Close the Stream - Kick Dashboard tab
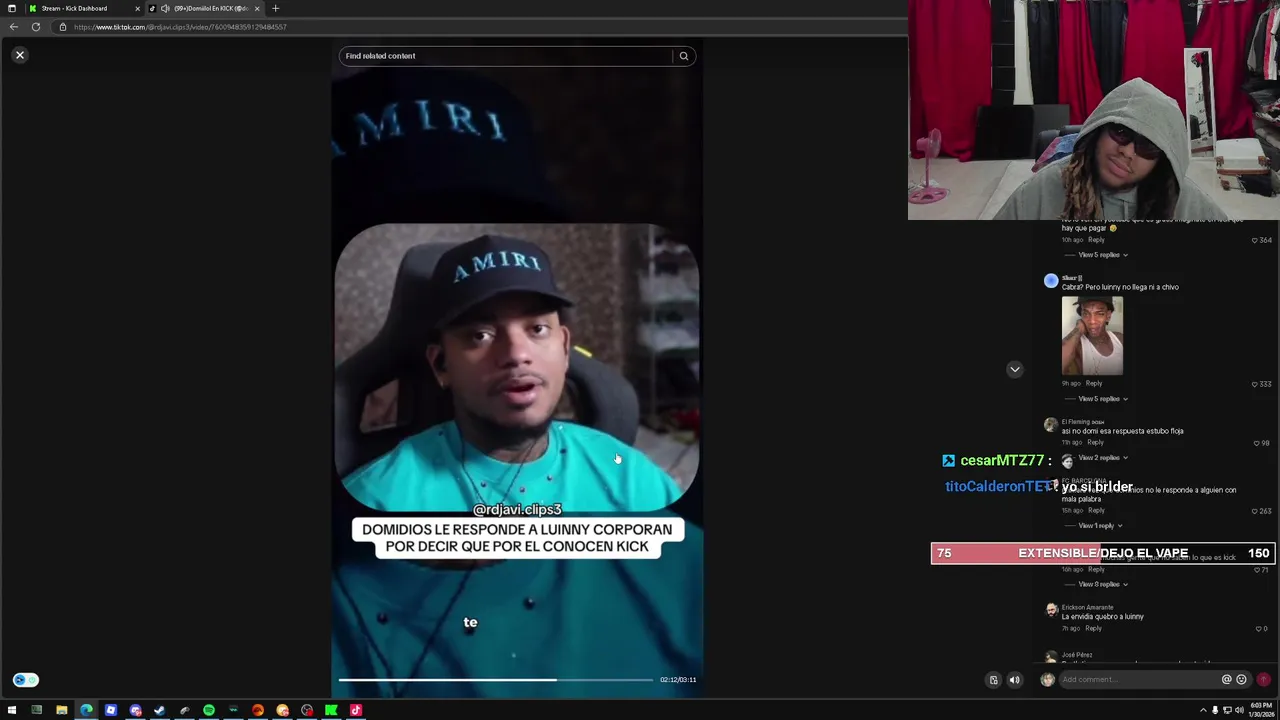Viewport: 1280px width, 720px height. (x=137, y=8)
